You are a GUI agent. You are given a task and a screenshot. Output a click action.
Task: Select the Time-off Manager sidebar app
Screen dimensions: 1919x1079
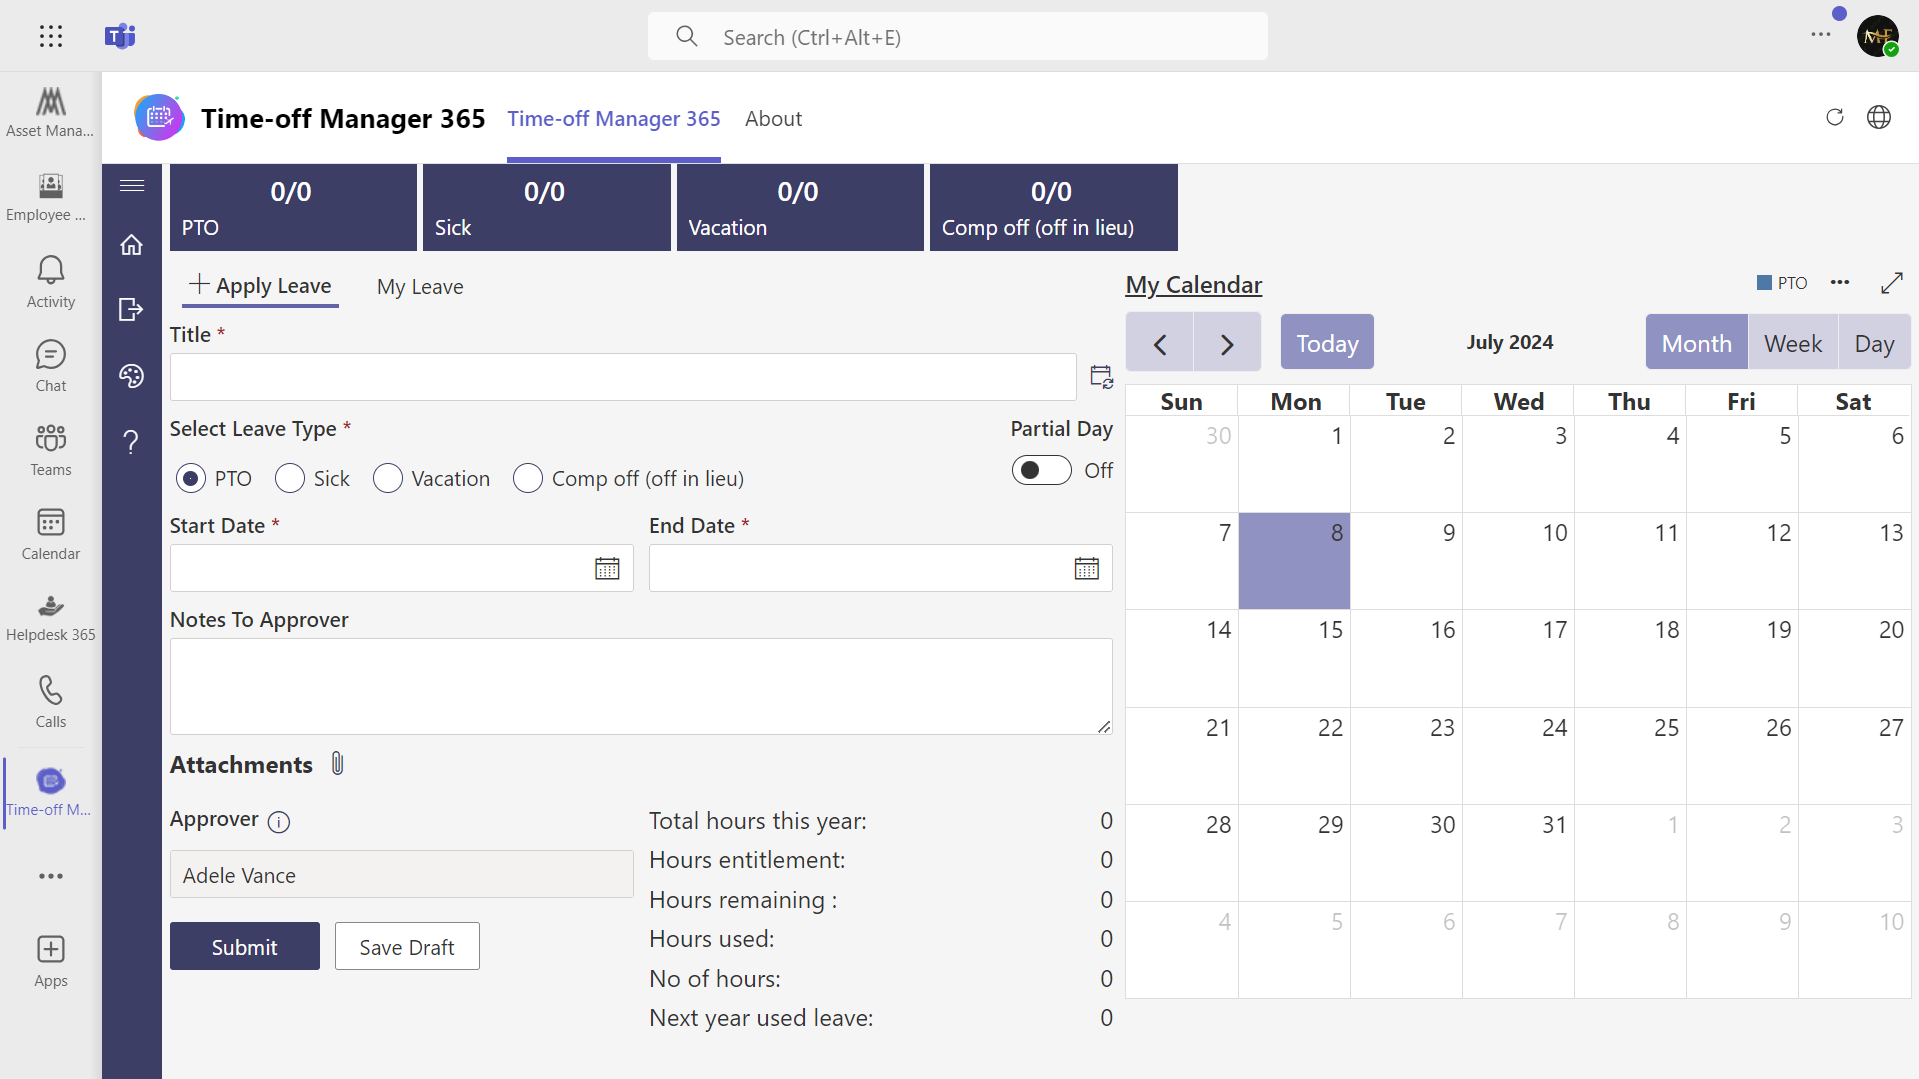(50, 792)
